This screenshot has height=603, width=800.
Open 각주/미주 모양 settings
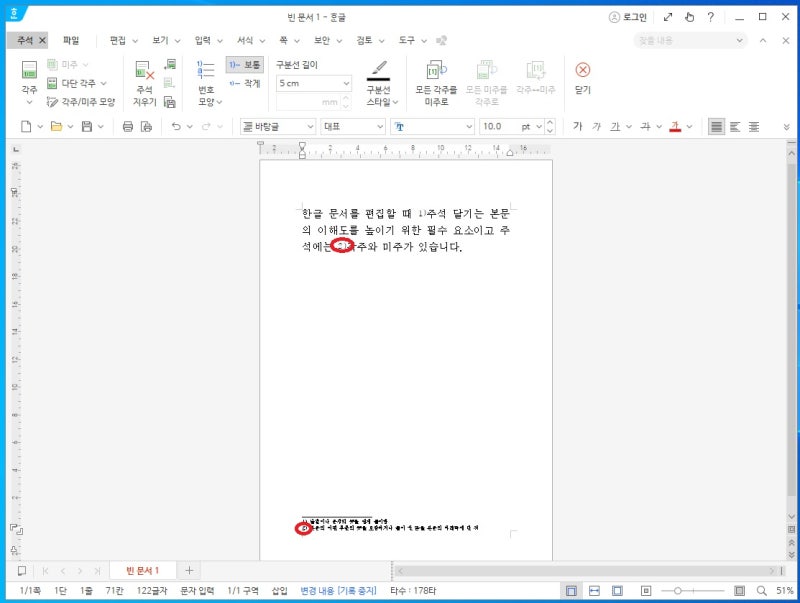click(x=81, y=102)
